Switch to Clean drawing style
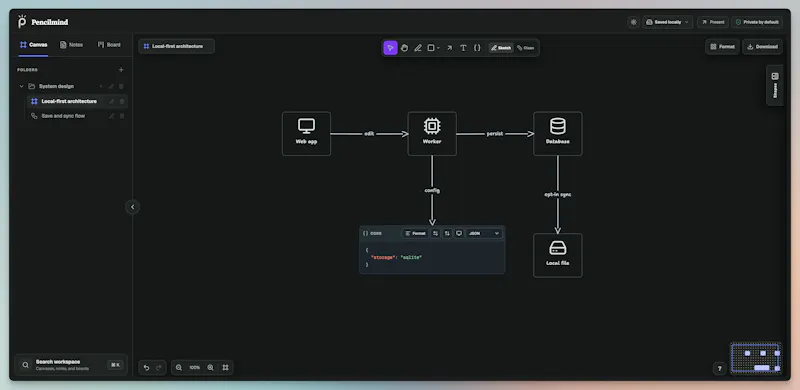The image size is (800, 390). [x=526, y=47]
